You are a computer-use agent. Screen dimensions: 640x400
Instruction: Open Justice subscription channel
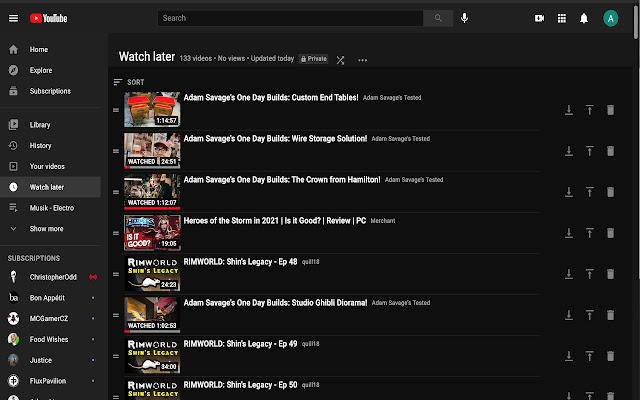point(50,360)
